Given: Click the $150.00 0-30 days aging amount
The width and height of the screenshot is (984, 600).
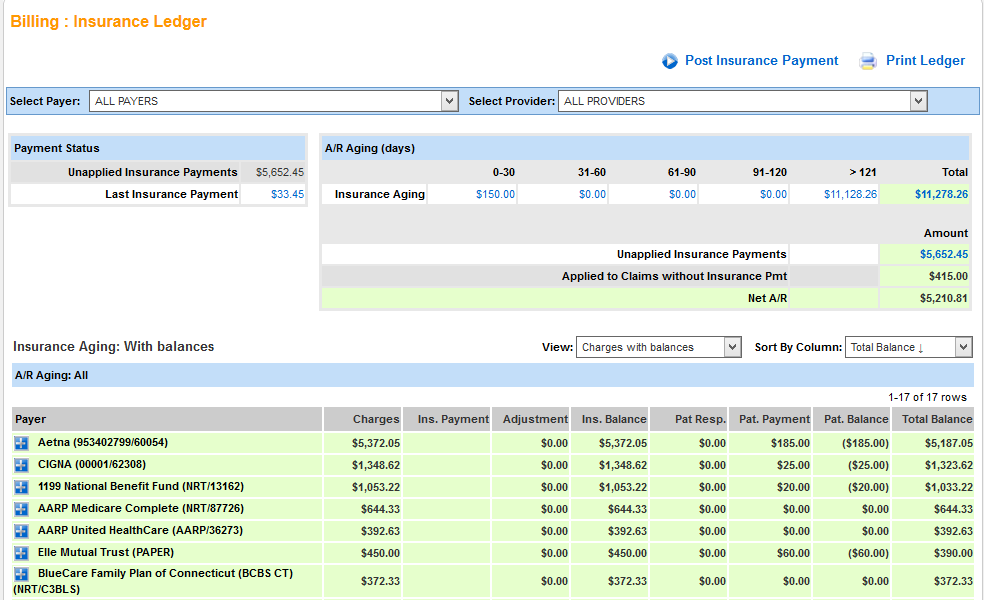Looking at the screenshot, I should 495,195.
